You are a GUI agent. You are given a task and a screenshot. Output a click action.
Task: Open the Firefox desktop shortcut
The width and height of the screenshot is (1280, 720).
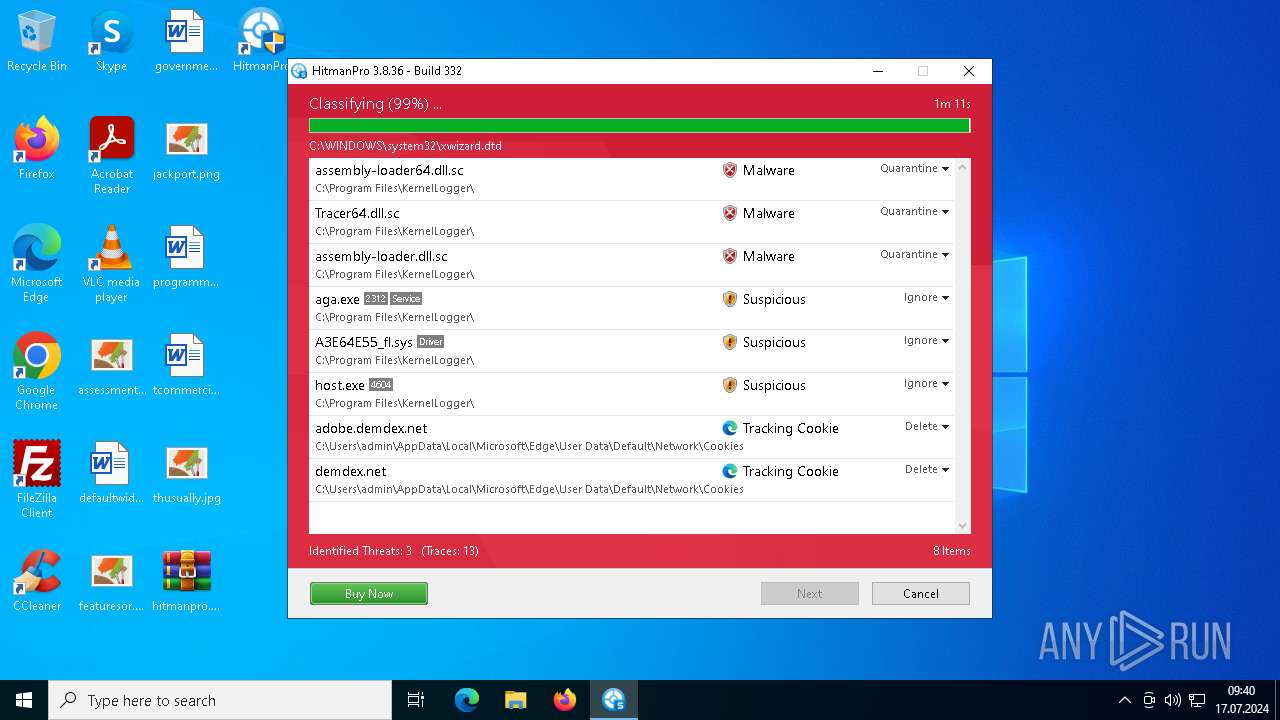point(37,149)
